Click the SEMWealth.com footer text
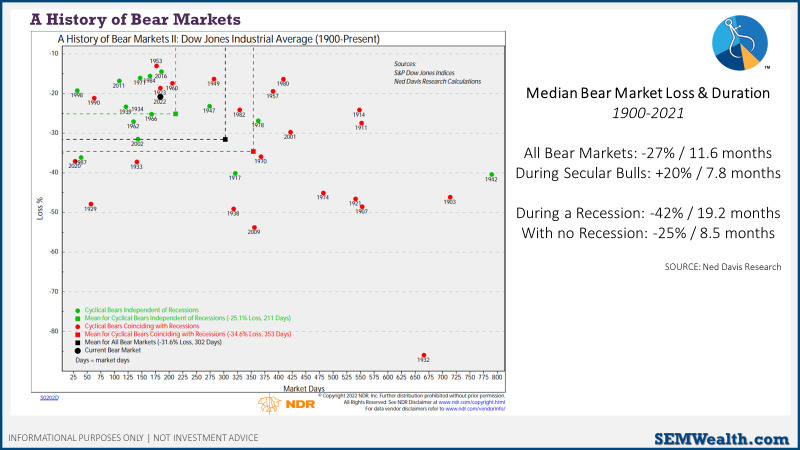Viewport: 800px width, 450px height. (x=721, y=439)
